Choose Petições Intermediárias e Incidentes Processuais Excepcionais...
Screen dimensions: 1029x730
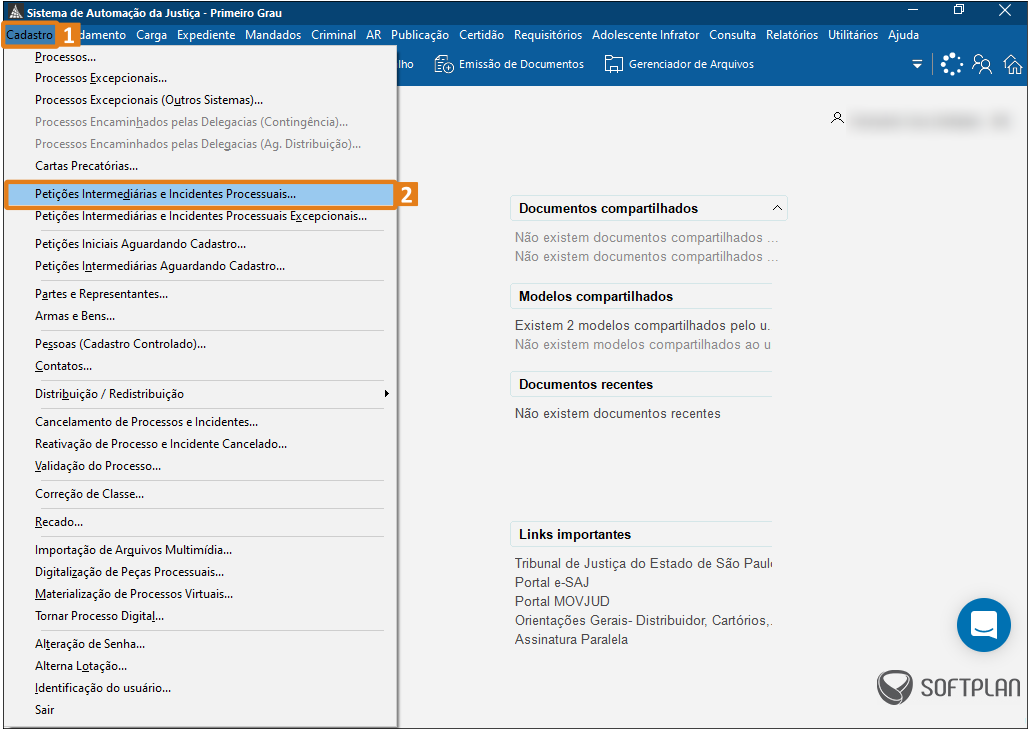tap(201, 216)
